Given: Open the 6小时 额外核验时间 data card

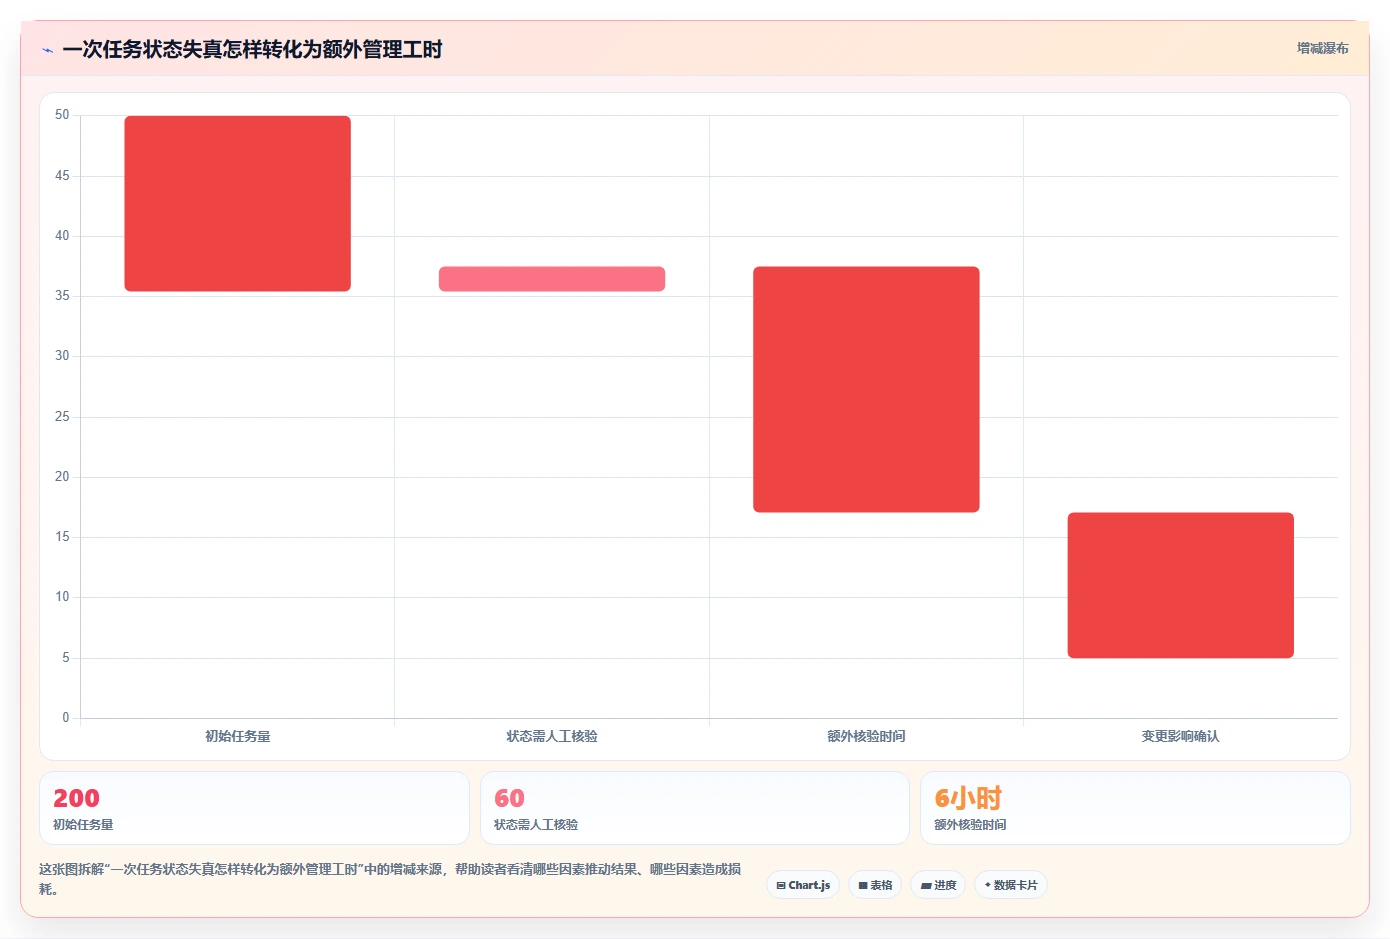Looking at the screenshot, I should click(1135, 808).
